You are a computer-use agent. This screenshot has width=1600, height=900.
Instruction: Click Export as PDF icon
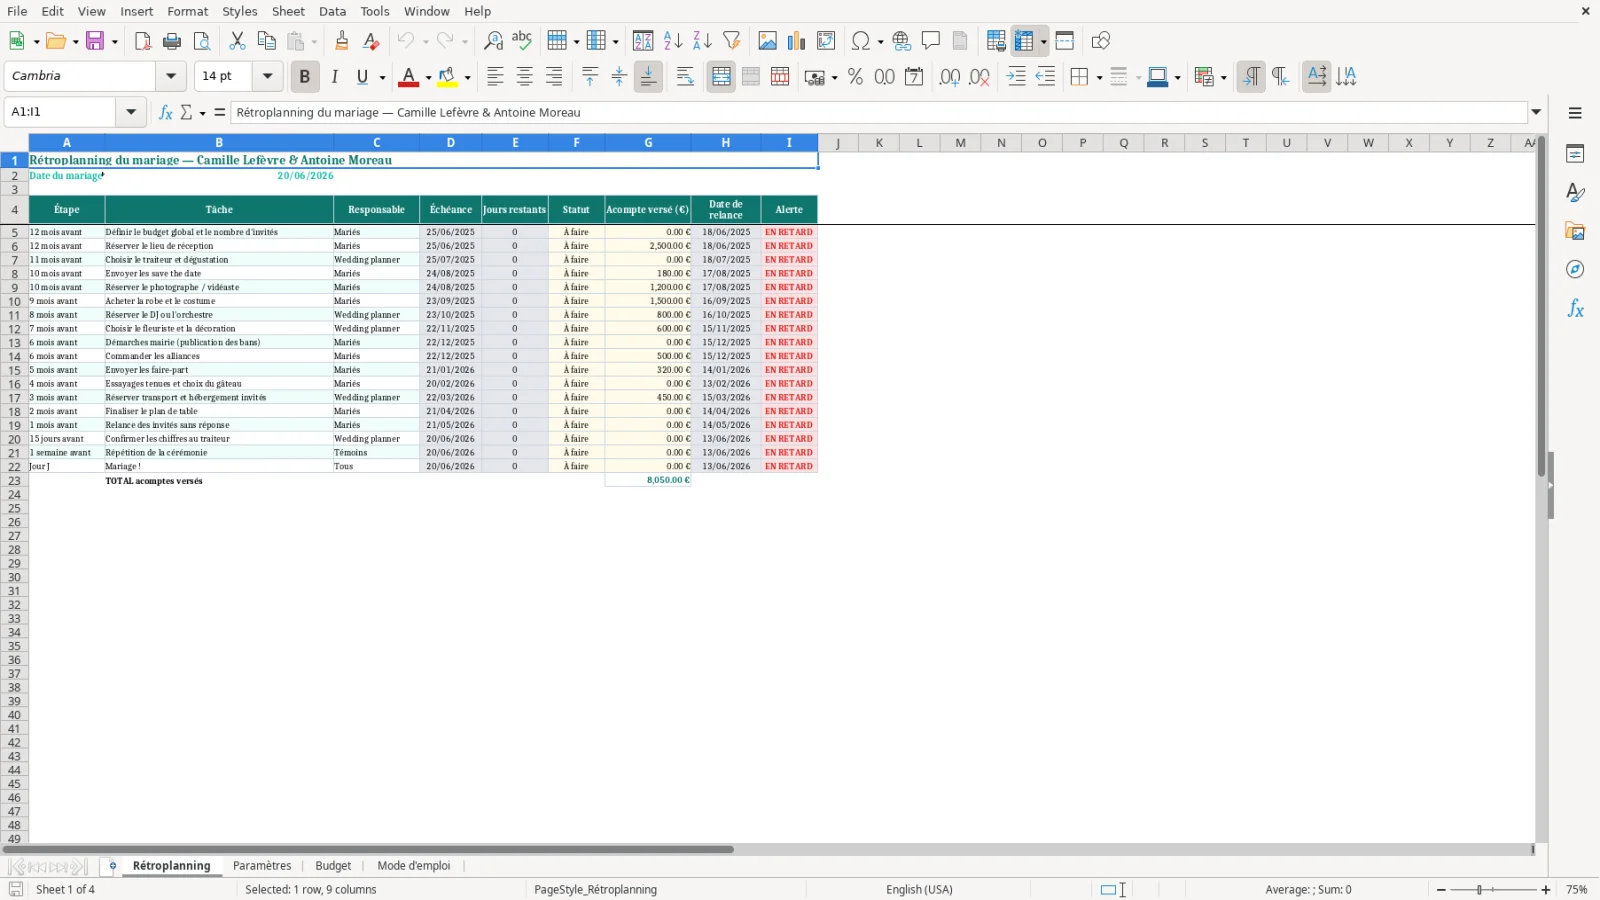pos(143,41)
